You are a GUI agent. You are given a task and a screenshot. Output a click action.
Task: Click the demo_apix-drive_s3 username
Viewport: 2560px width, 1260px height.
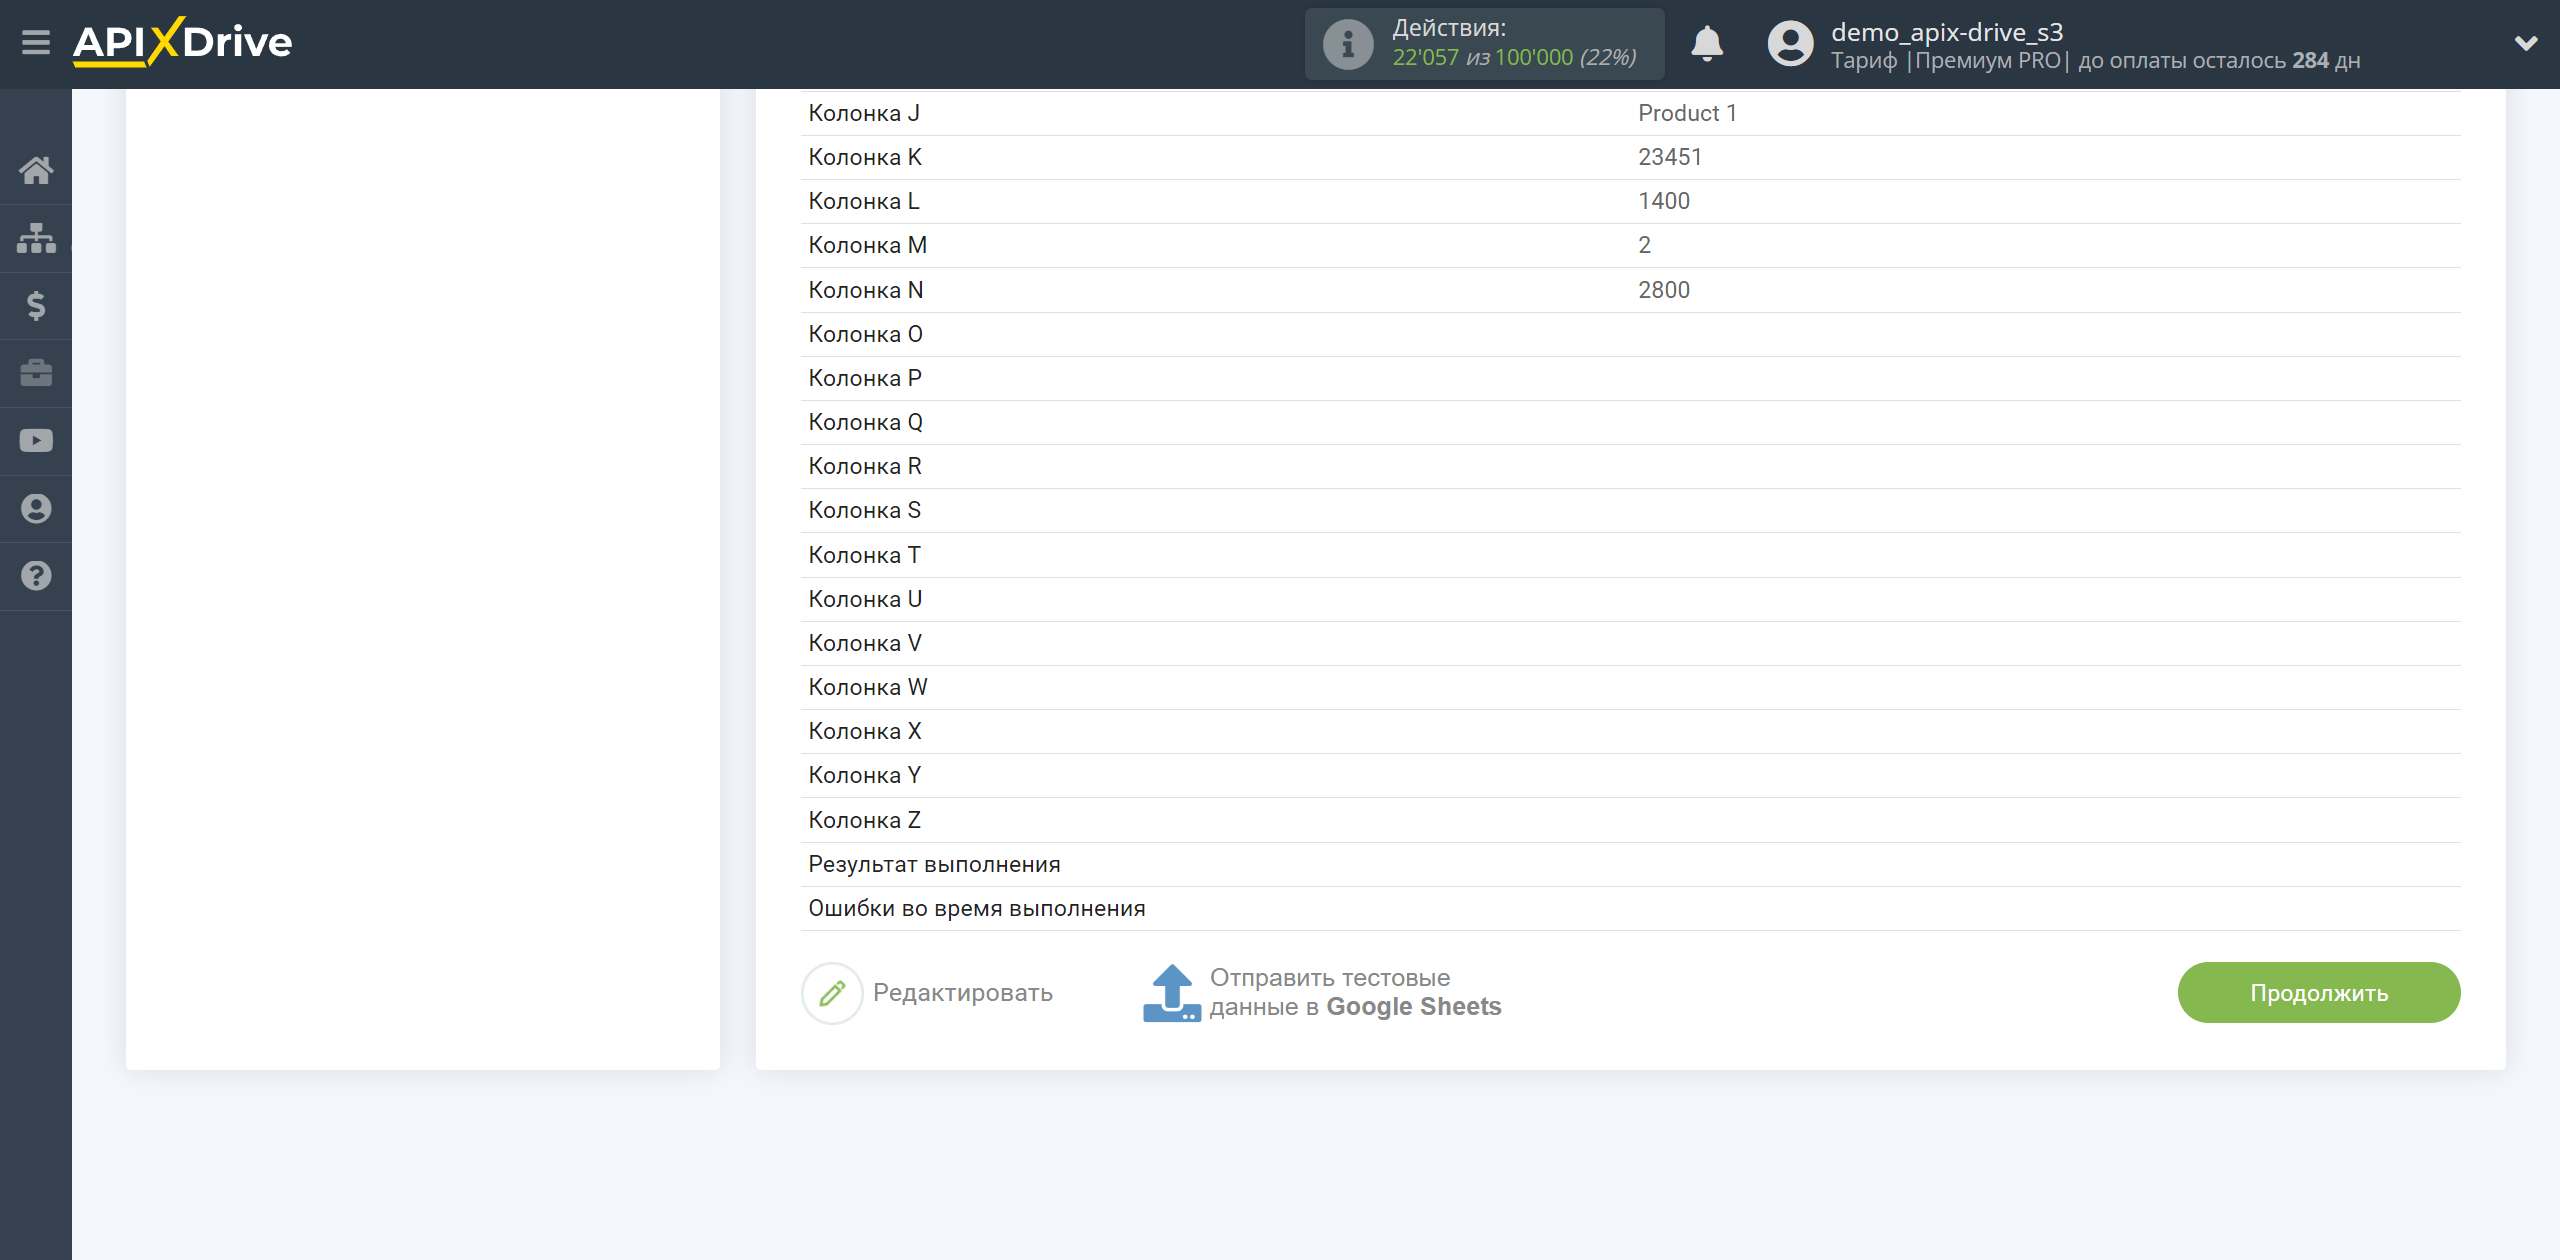click(x=1947, y=32)
